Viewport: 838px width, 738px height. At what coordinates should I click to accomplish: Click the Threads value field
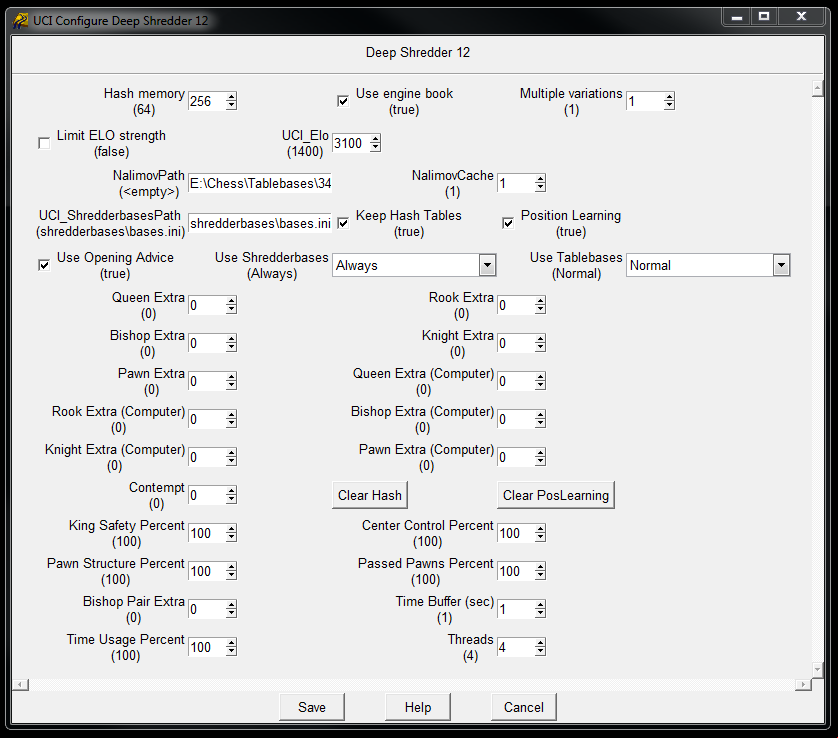point(516,647)
